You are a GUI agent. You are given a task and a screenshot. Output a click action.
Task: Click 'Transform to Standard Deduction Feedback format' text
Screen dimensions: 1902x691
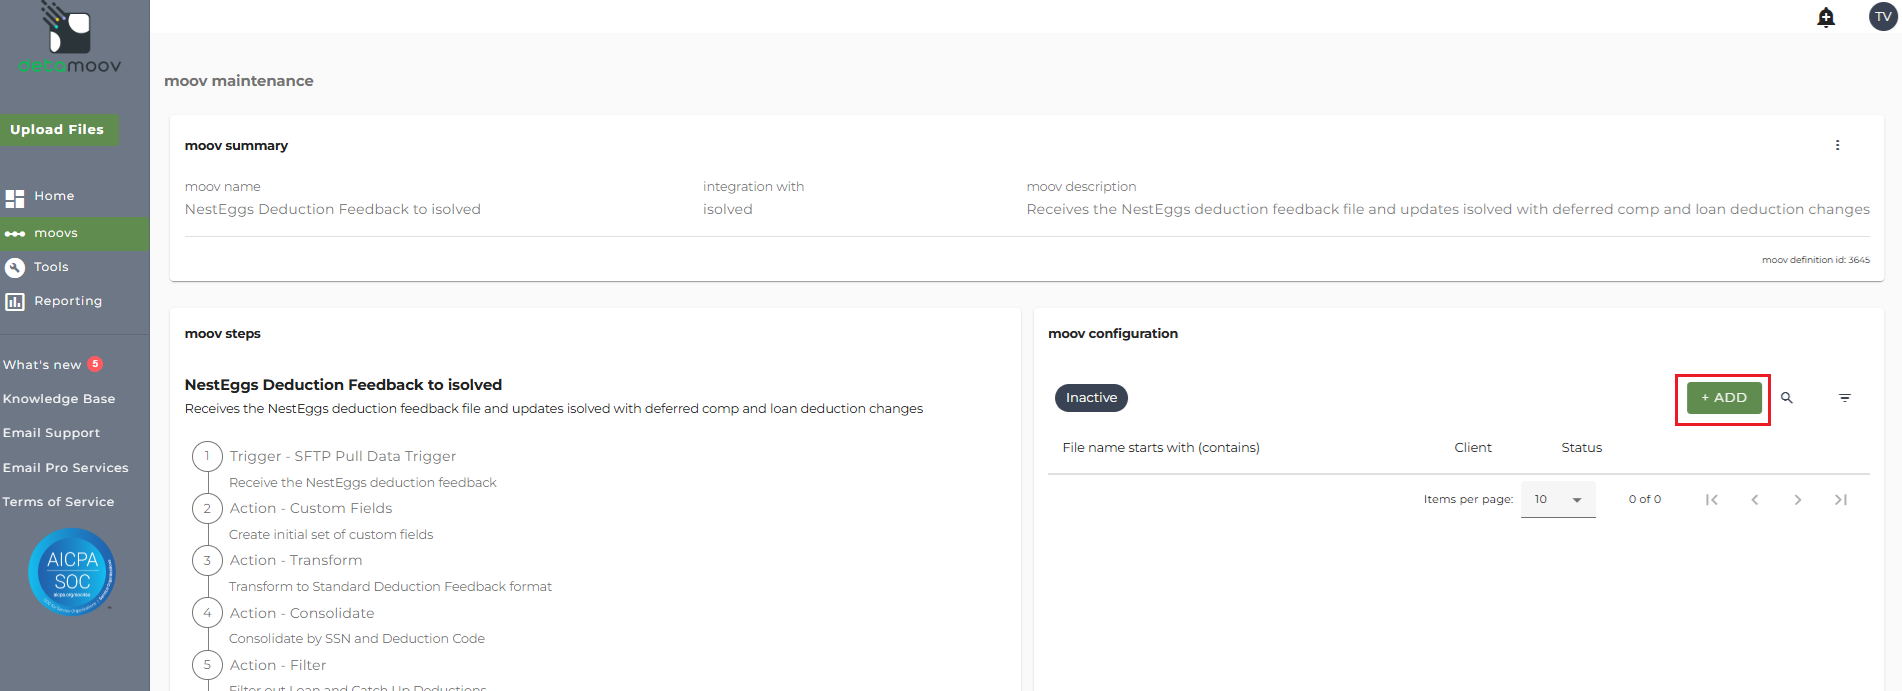(390, 587)
